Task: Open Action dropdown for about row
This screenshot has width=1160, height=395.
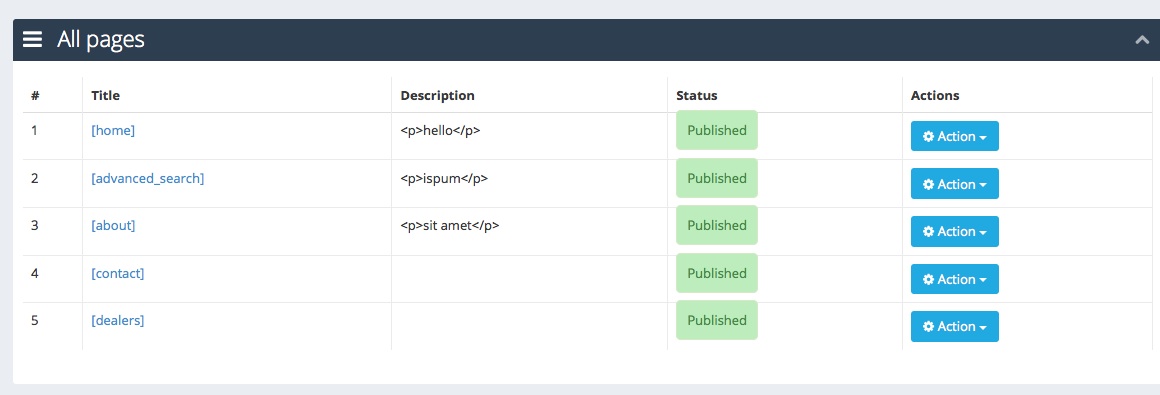Action: coord(954,232)
